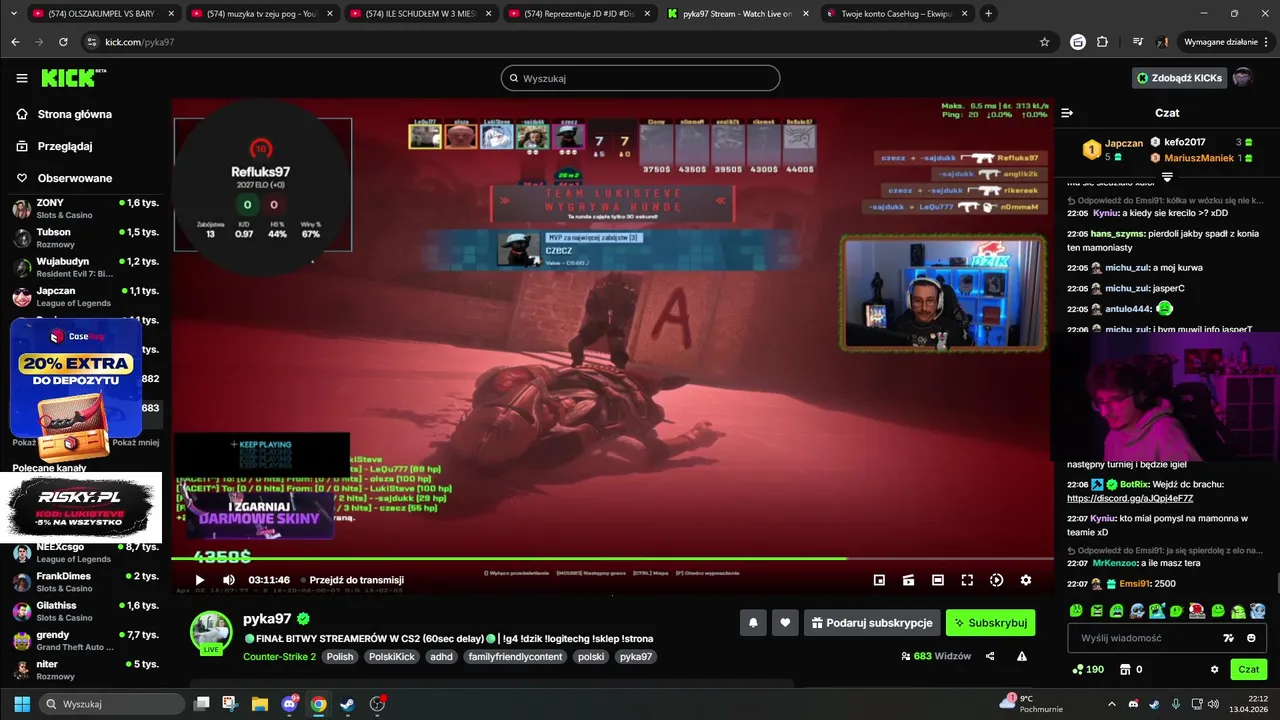Select the familyfriendlycontent tag
Screen dimensions: 1280x720
(x=515, y=657)
